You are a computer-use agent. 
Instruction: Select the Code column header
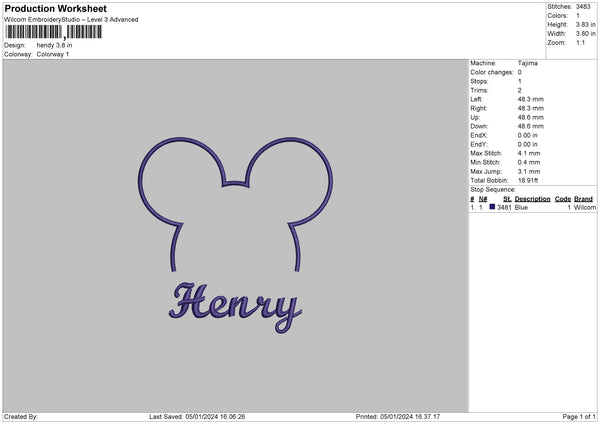click(562, 199)
